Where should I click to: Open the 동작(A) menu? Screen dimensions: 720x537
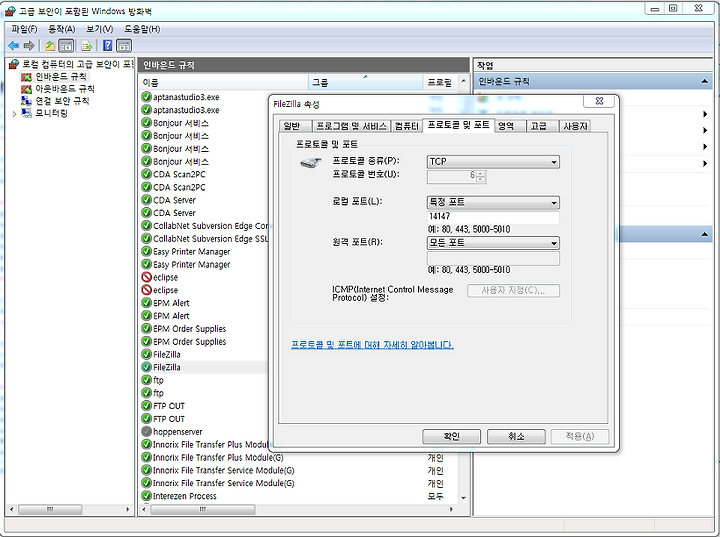point(62,29)
